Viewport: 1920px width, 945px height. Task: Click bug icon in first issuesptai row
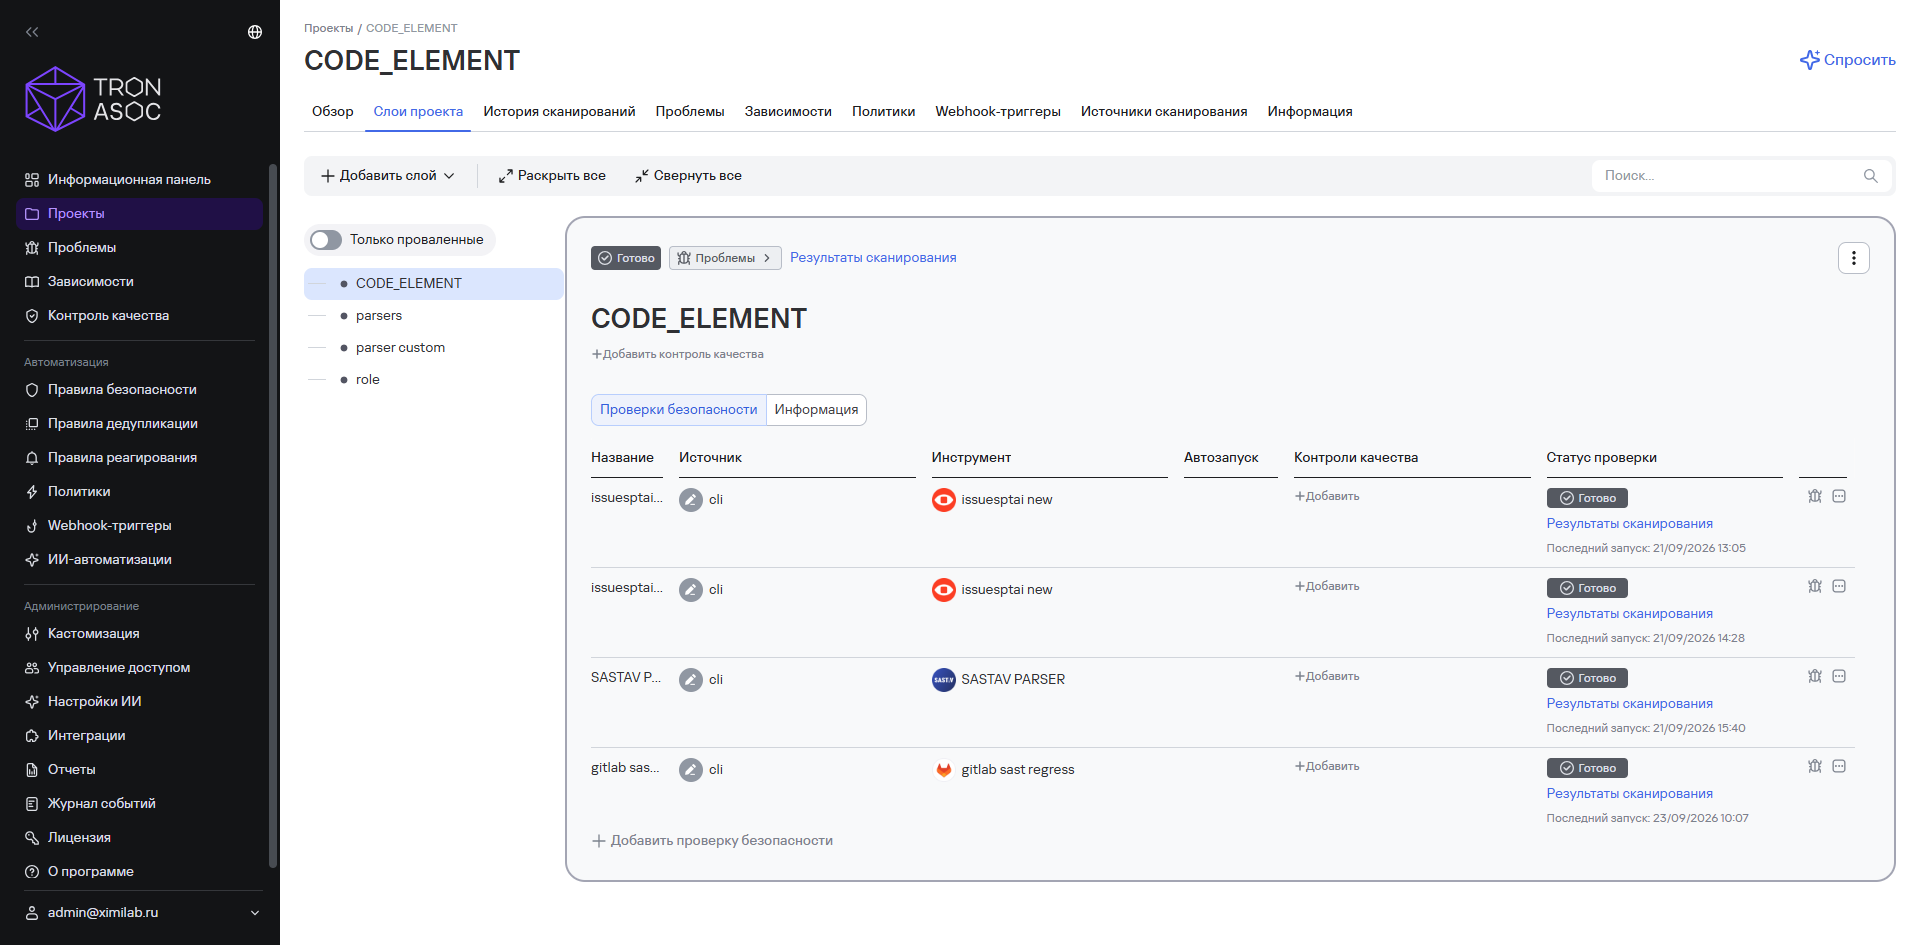(x=1815, y=496)
